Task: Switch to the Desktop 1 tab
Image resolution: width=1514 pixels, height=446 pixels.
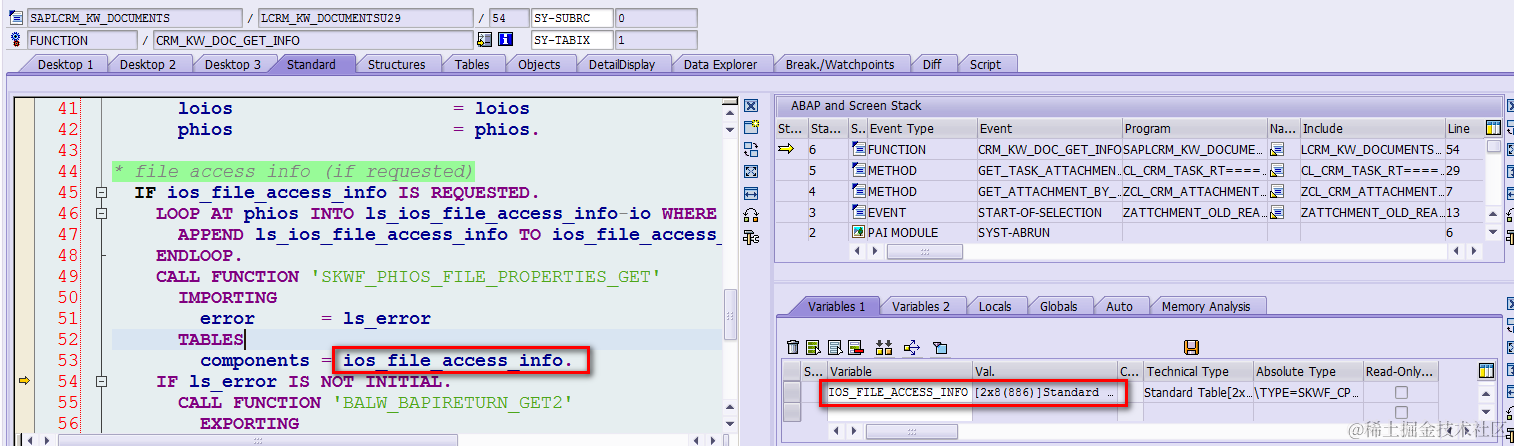Action: pos(66,64)
